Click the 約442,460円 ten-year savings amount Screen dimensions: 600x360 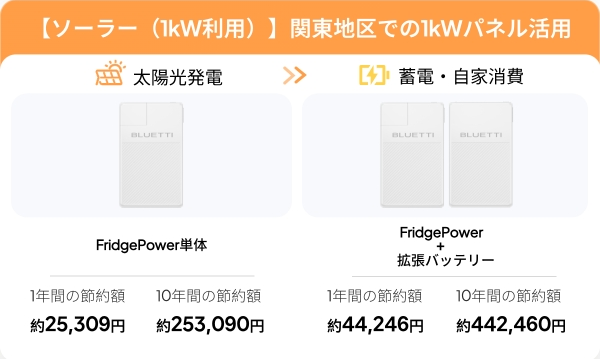pos(511,324)
